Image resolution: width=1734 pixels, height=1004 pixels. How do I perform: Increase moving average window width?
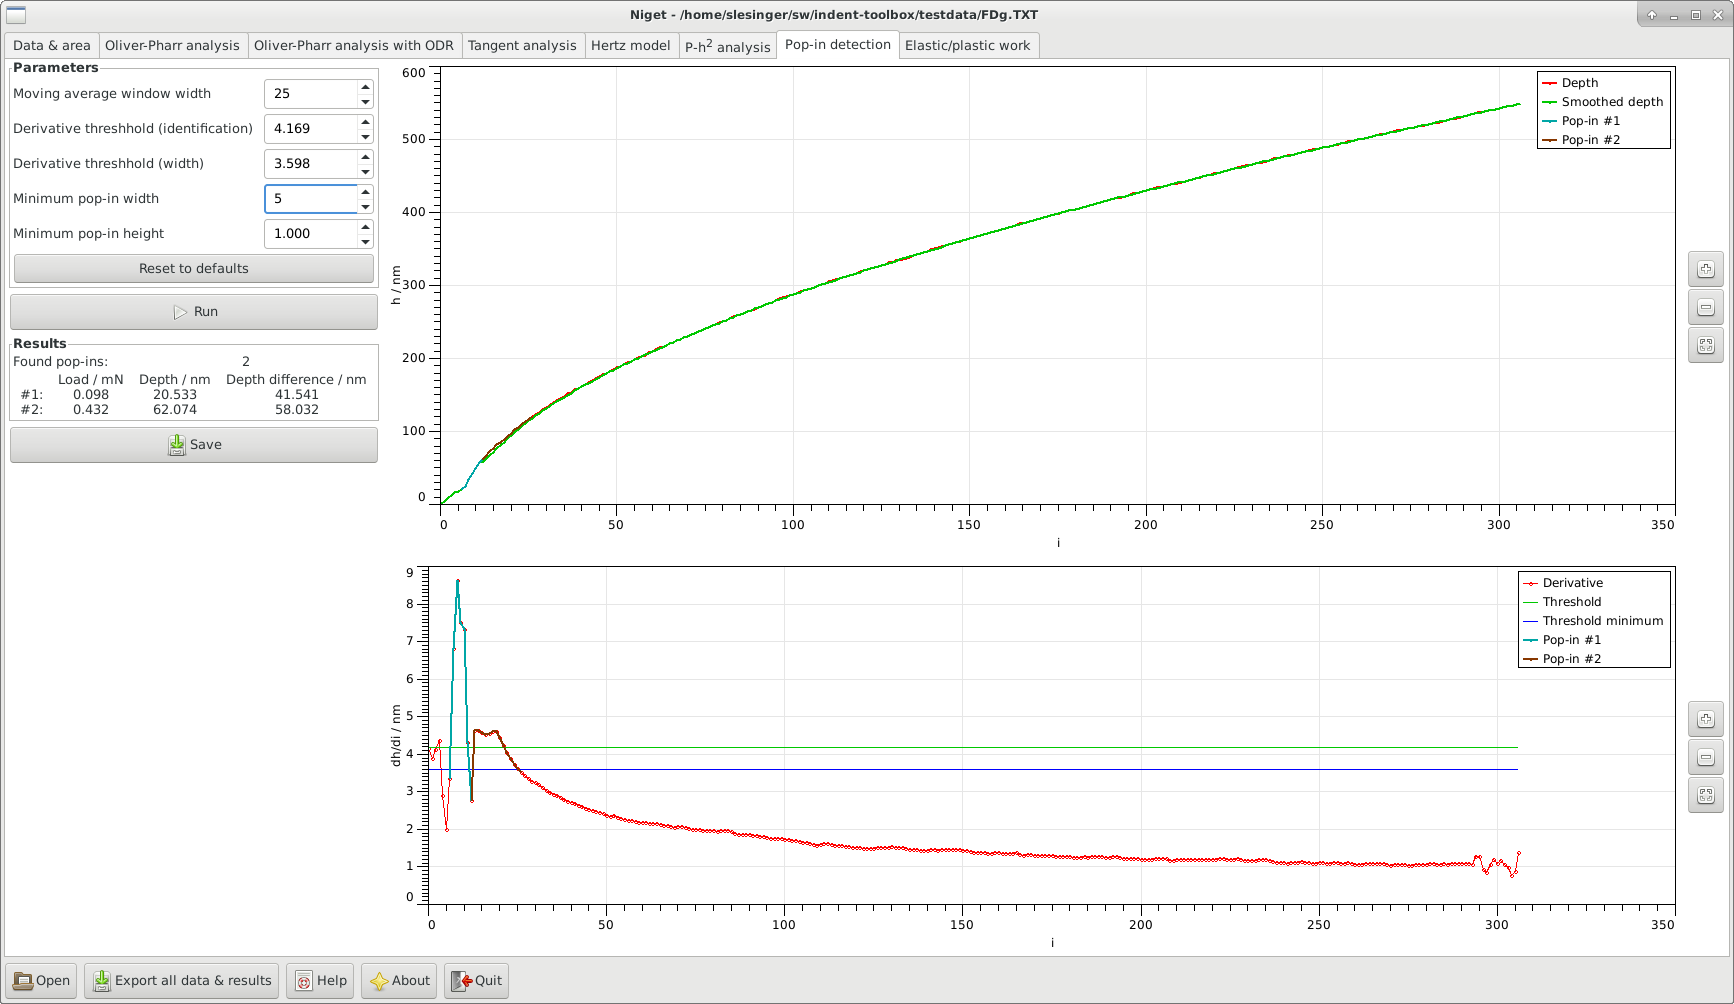[x=365, y=87]
